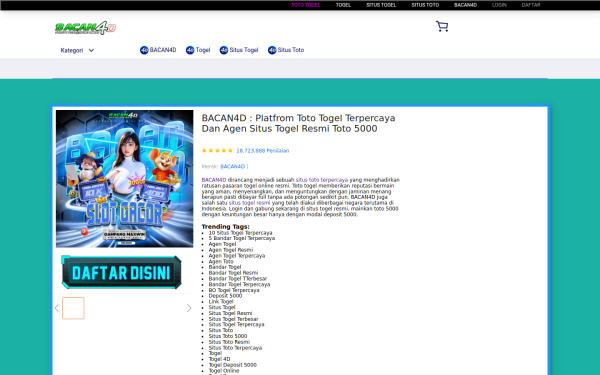Click tag 'Agen Toto'

coord(221,261)
